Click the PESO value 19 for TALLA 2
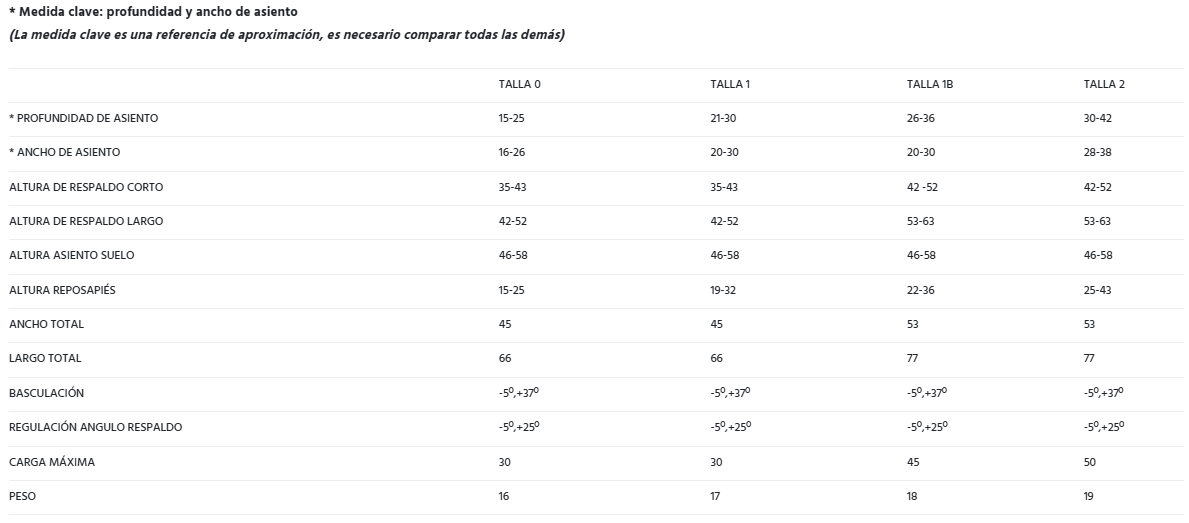Viewport: 1189px width, 523px height. pyautogui.click(x=1089, y=496)
